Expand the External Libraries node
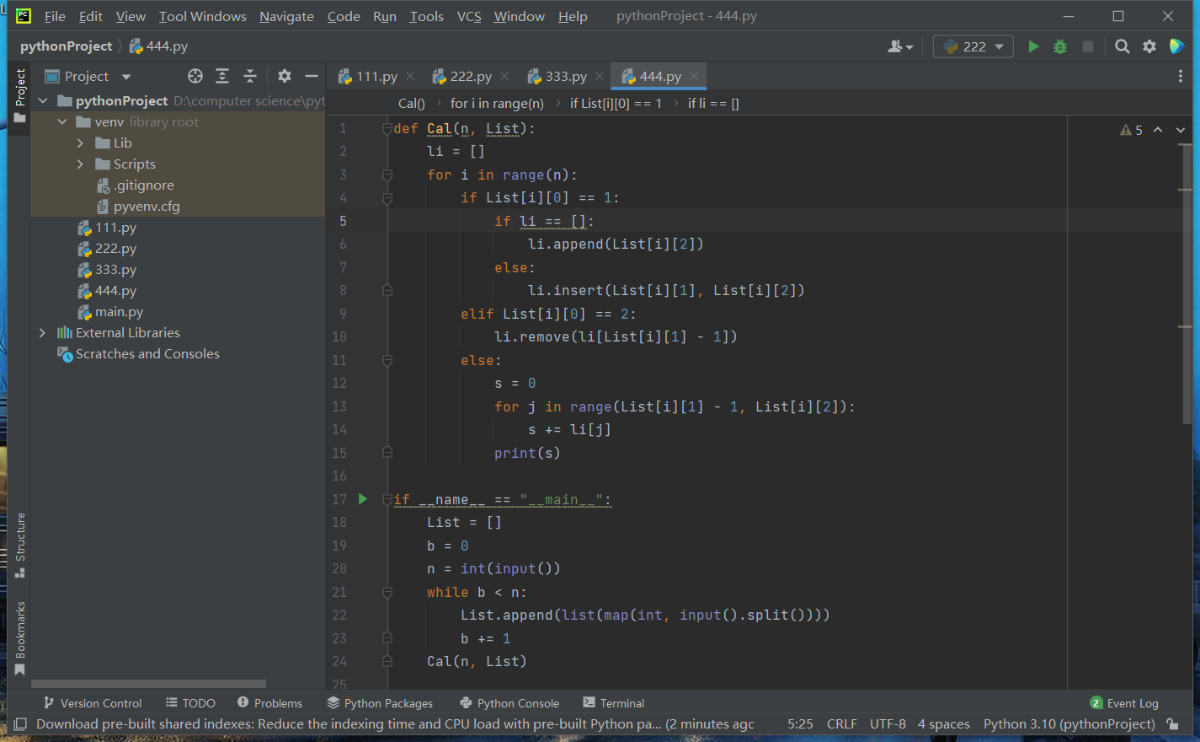Viewport: 1200px width, 742px height. (x=42, y=333)
